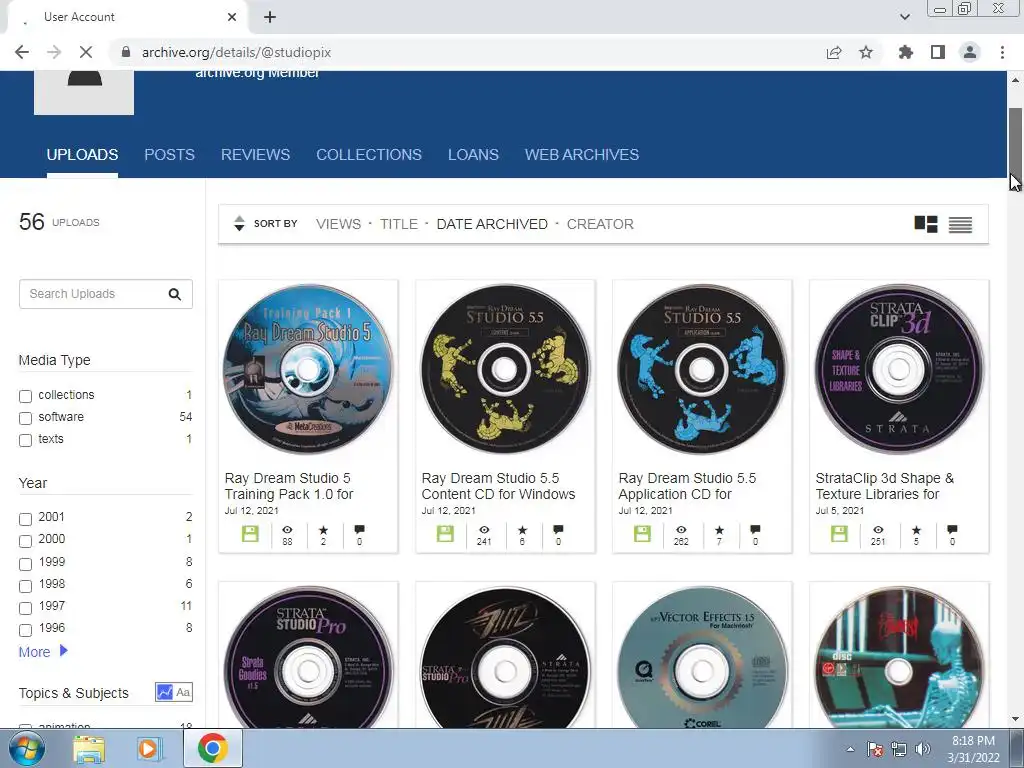This screenshot has width=1024, height=768.
Task: Click favorites star on Ray Dream 5.5 Application CD card
Action: [x=719, y=530]
